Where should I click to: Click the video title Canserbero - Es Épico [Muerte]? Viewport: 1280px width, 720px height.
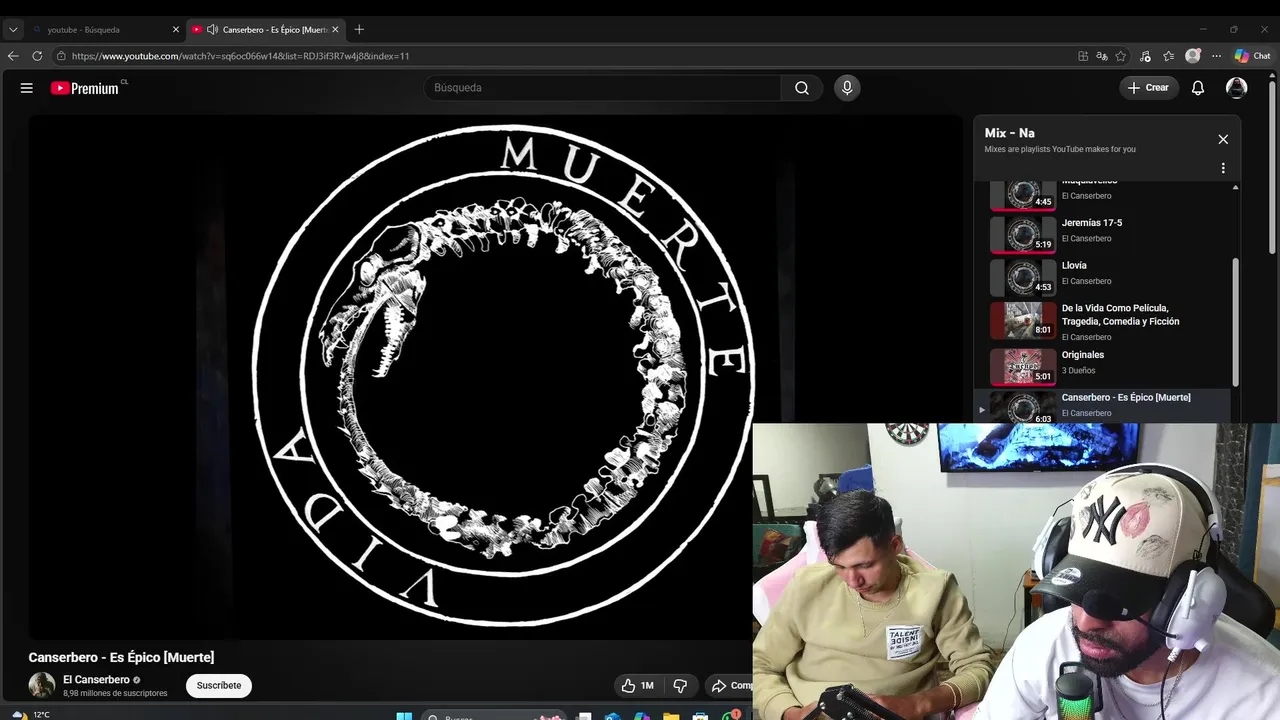coord(121,657)
